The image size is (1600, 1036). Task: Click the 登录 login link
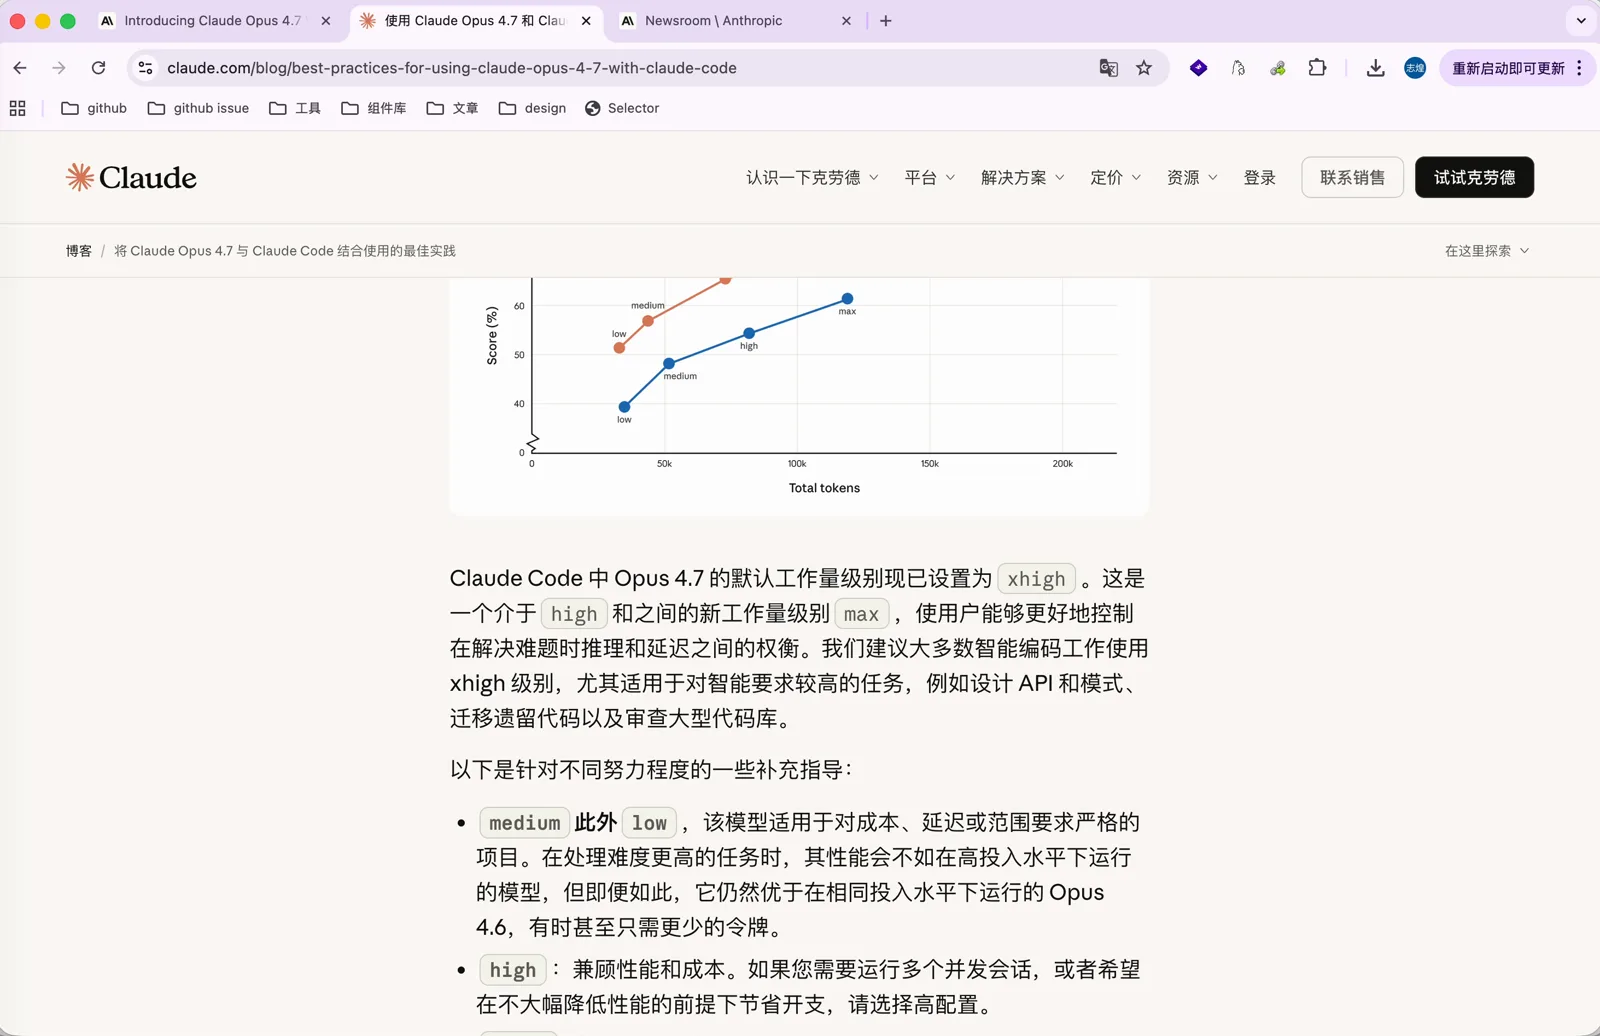click(x=1259, y=177)
